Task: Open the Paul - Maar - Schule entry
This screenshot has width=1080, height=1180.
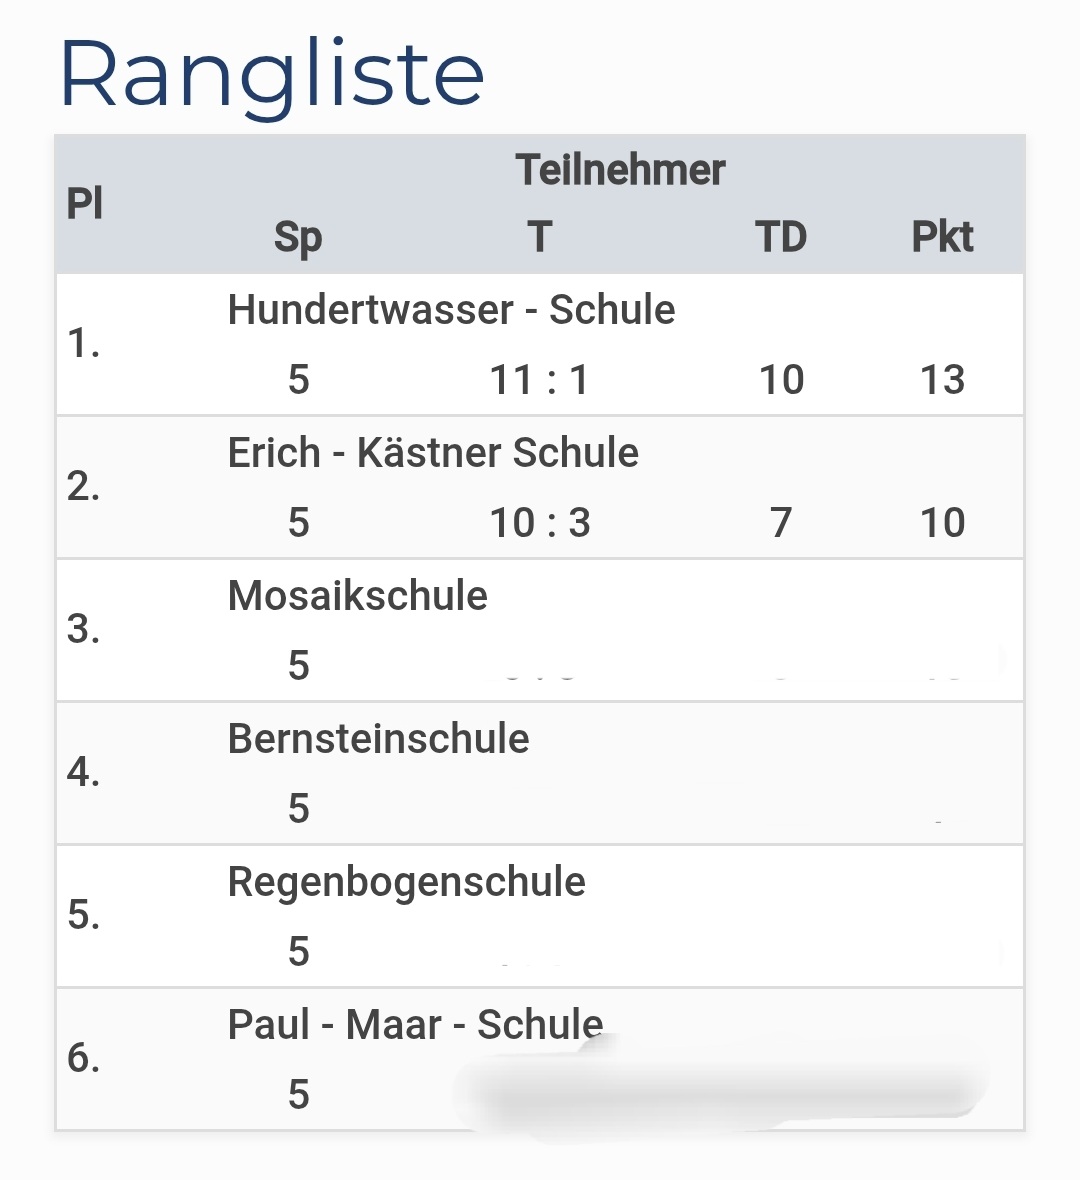Action: point(415,1025)
